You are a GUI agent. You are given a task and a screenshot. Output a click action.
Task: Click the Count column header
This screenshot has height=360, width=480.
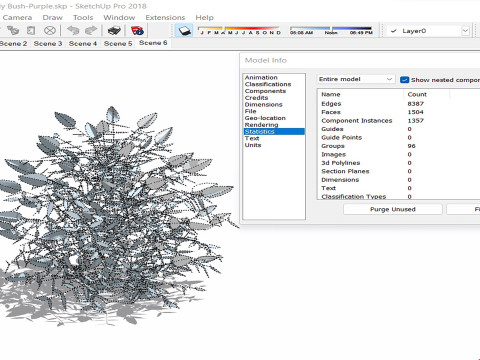417,94
